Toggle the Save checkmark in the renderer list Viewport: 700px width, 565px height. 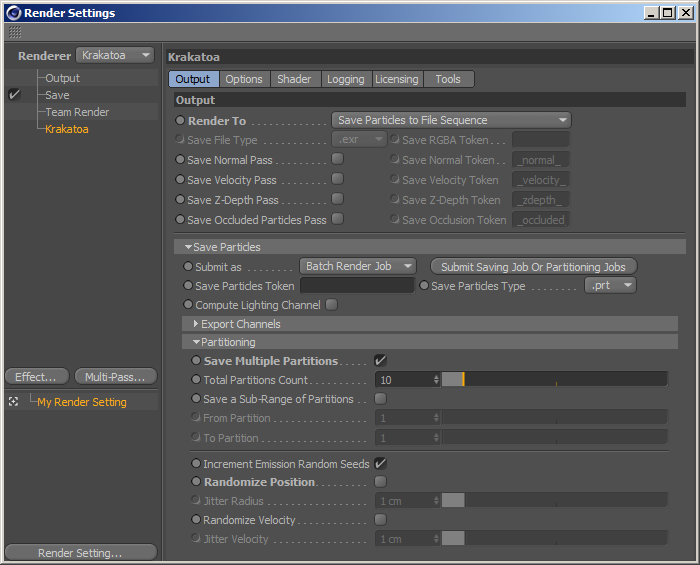tap(14, 94)
